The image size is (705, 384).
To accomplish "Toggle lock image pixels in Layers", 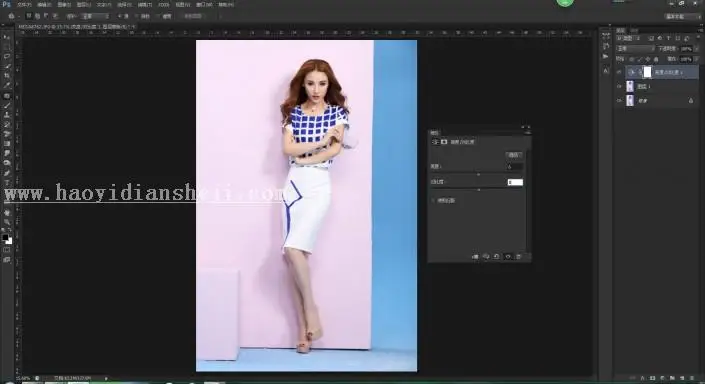I will (640, 59).
